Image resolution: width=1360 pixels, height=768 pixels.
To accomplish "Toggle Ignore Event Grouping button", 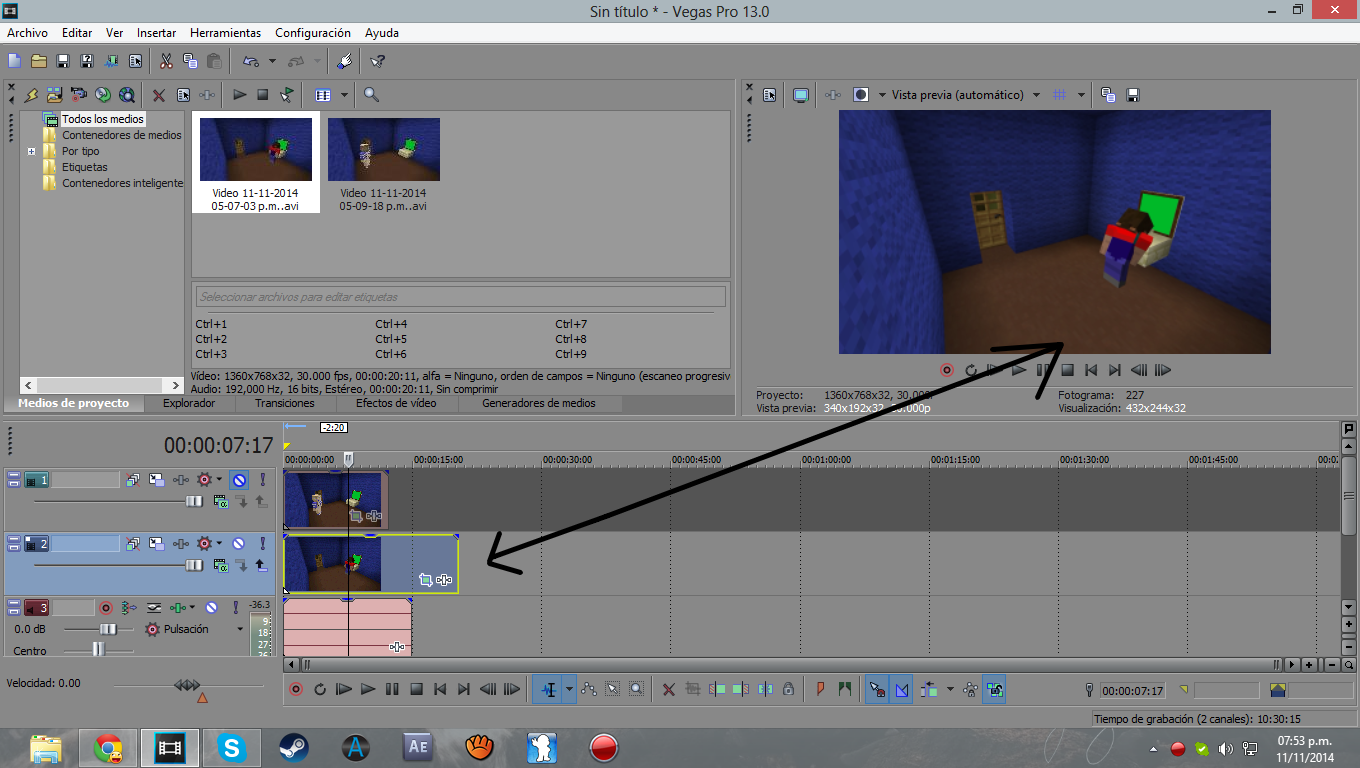I will pyautogui.click(x=995, y=689).
